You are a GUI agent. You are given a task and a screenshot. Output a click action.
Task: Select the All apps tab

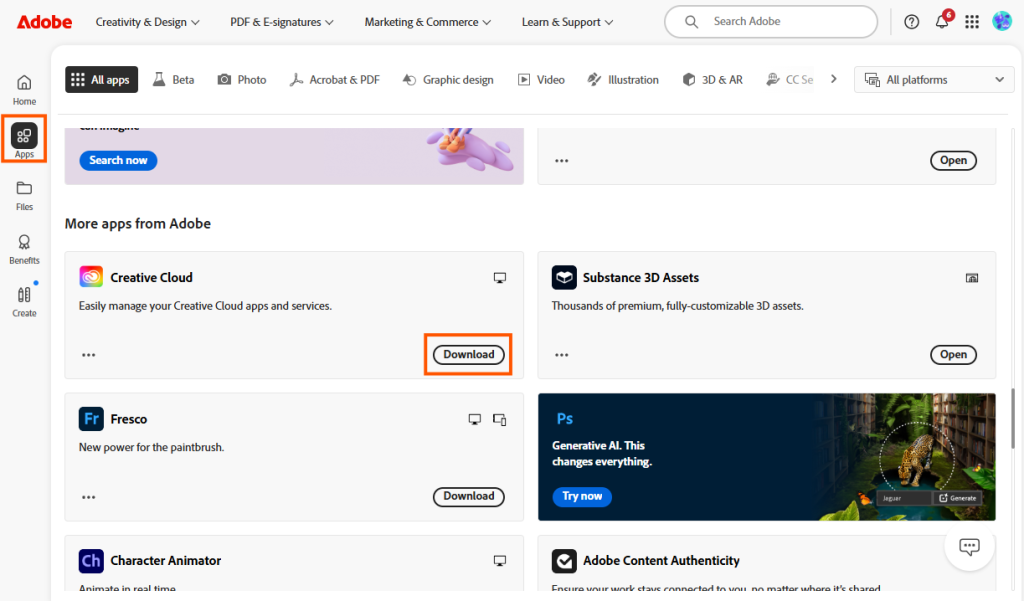pos(101,80)
